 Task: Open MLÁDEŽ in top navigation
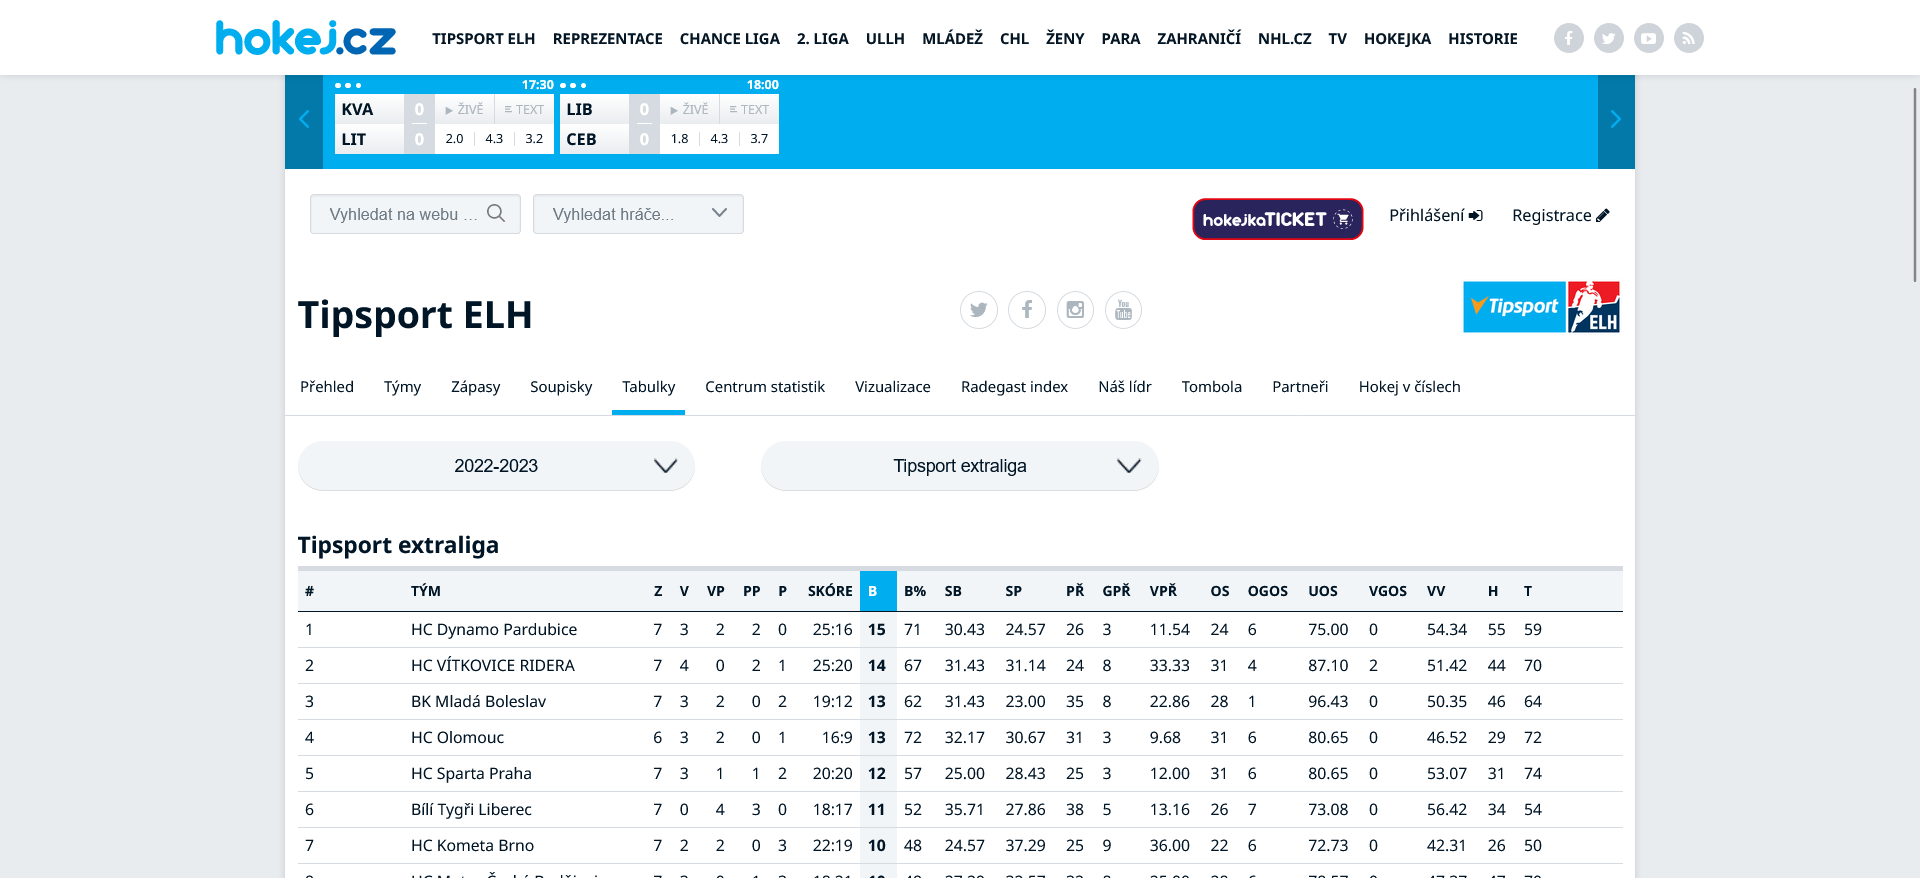point(952,38)
